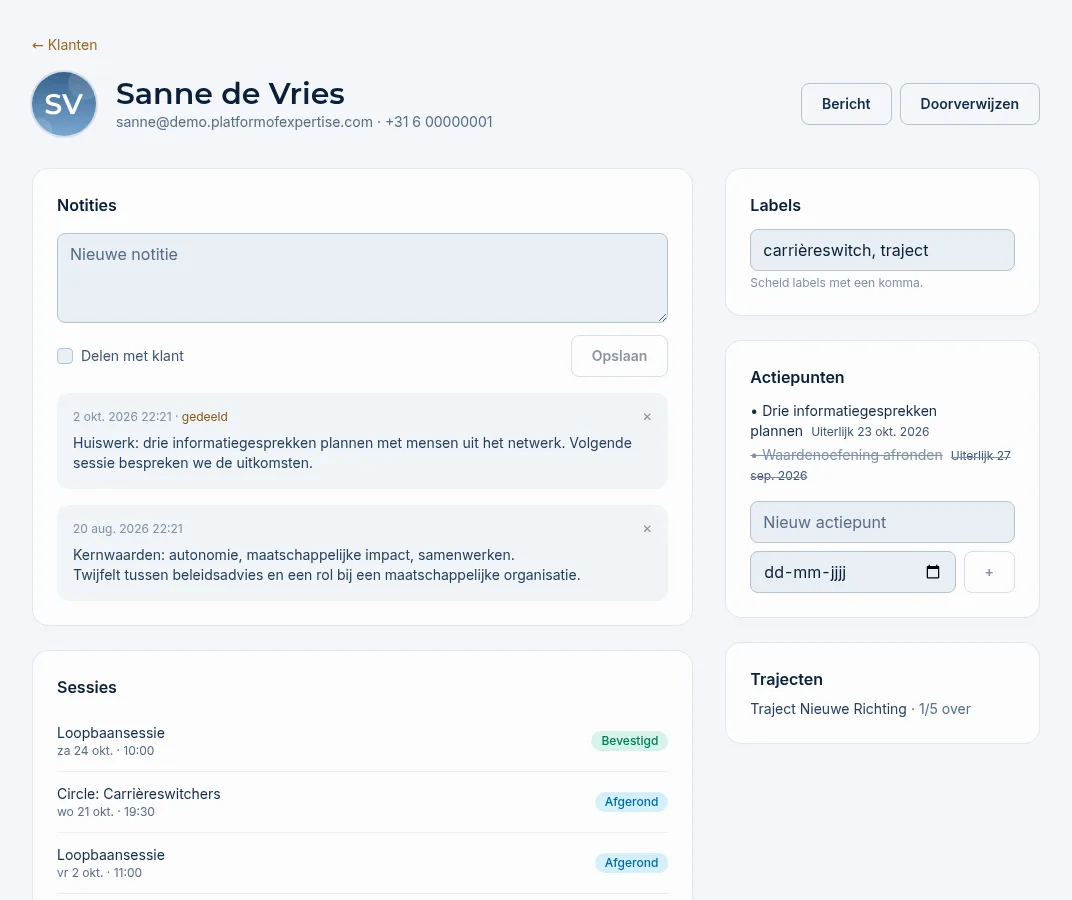Screen dimensions: 1072x900
Task: Click the Doorverwijzen button
Action: pyautogui.click(x=969, y=104)
